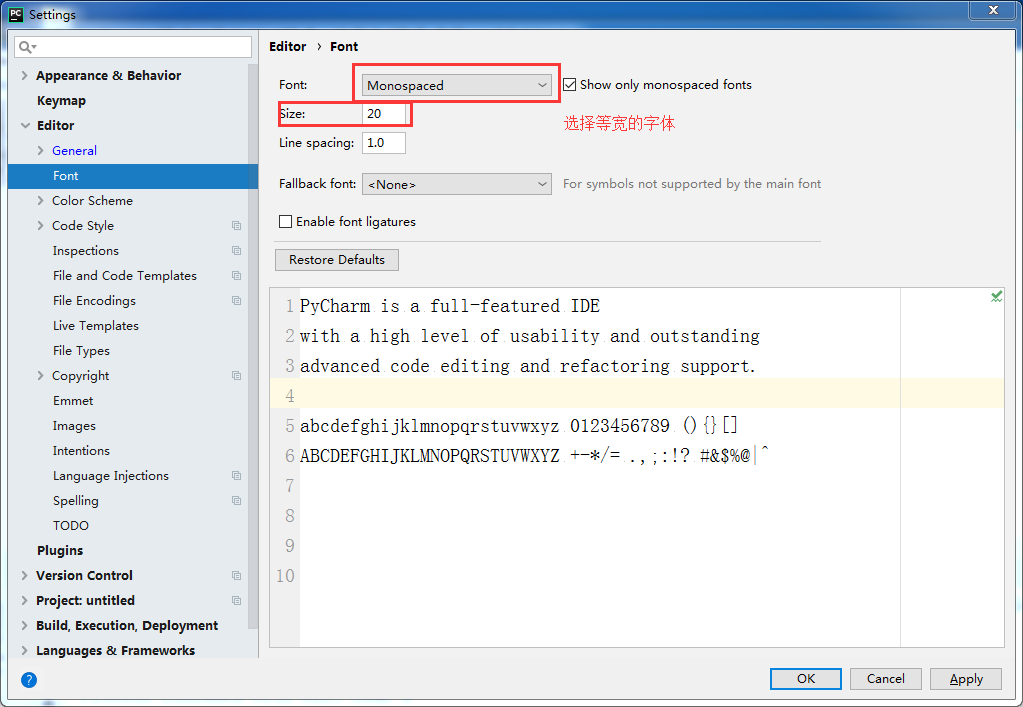Open the Font dropdown showing Monospaced
This screenshot has height=707, width=1023.
(457, 85)
